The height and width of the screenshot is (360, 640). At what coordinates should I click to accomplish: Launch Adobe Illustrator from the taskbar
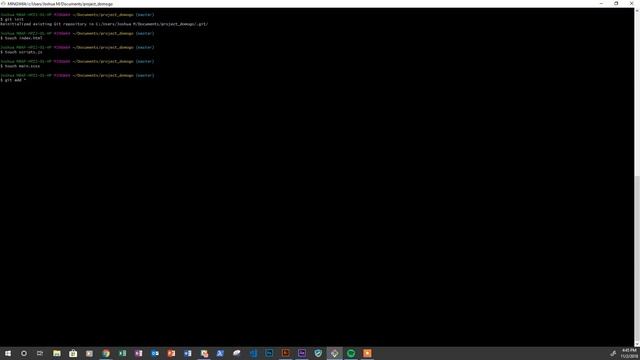coord(286,353)
